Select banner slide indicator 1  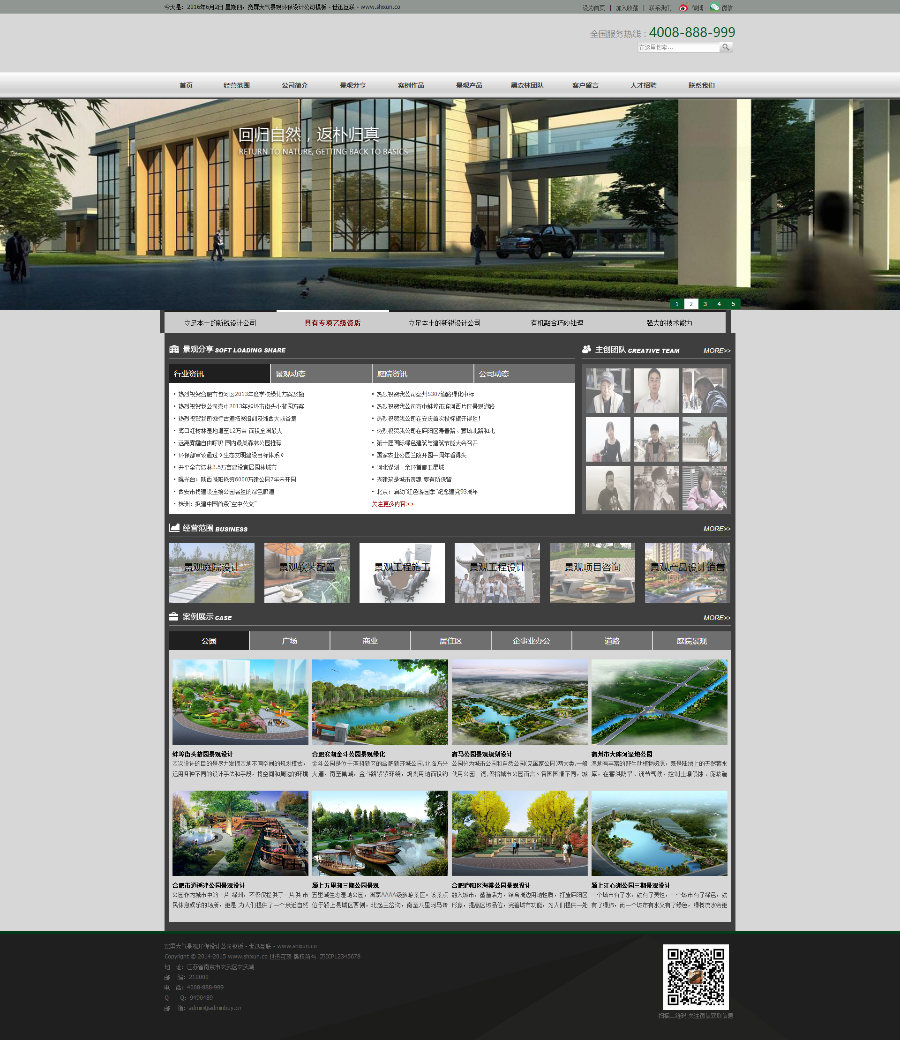(x=676, y=304)
